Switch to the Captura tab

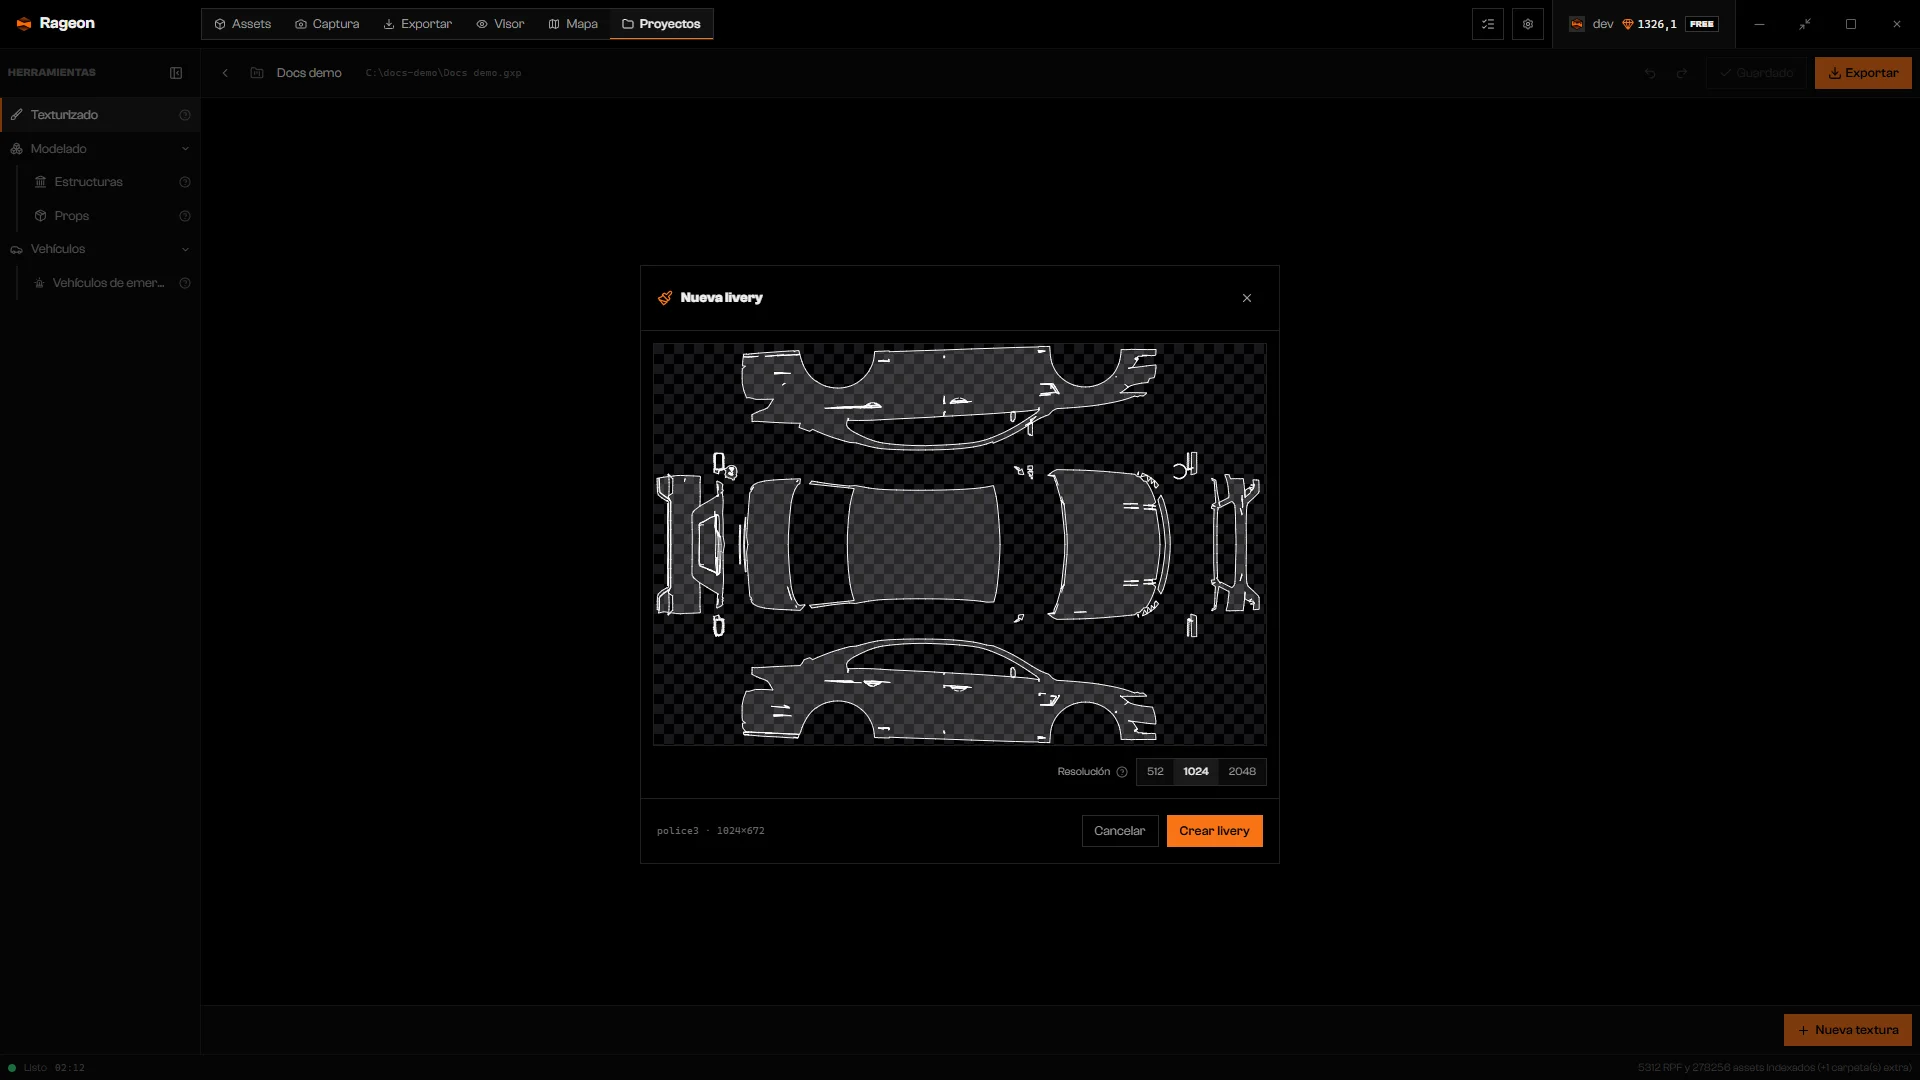click(x=327, y=24)
